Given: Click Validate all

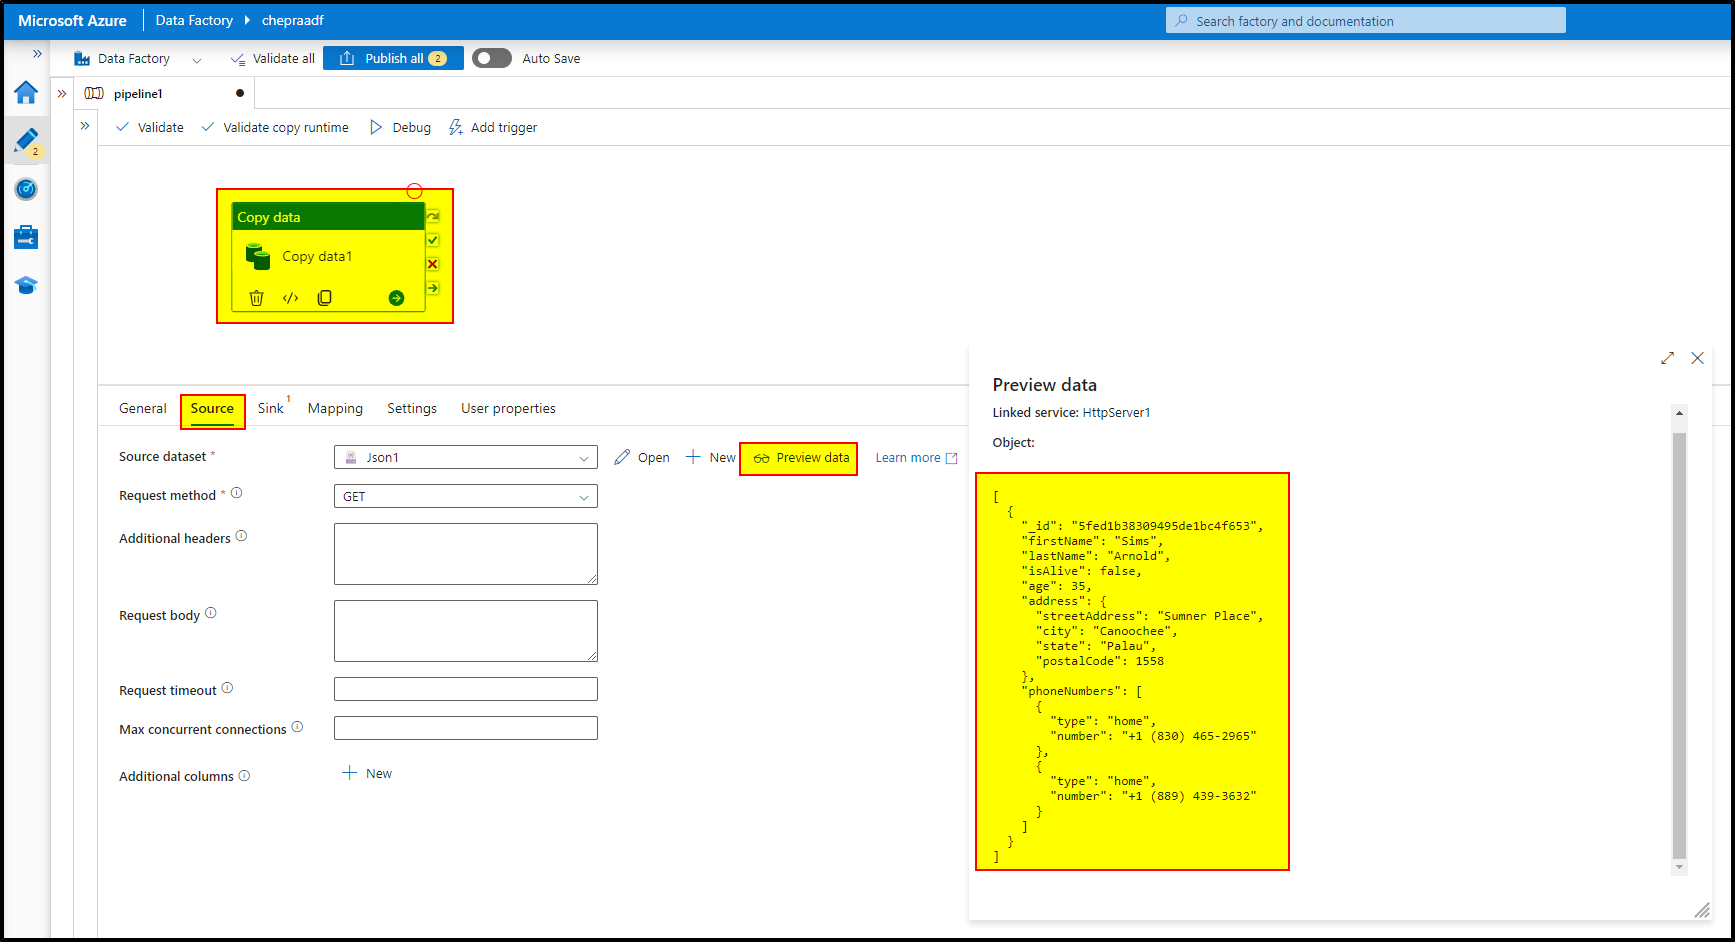Looking at the screenshot, I should 273,59.
